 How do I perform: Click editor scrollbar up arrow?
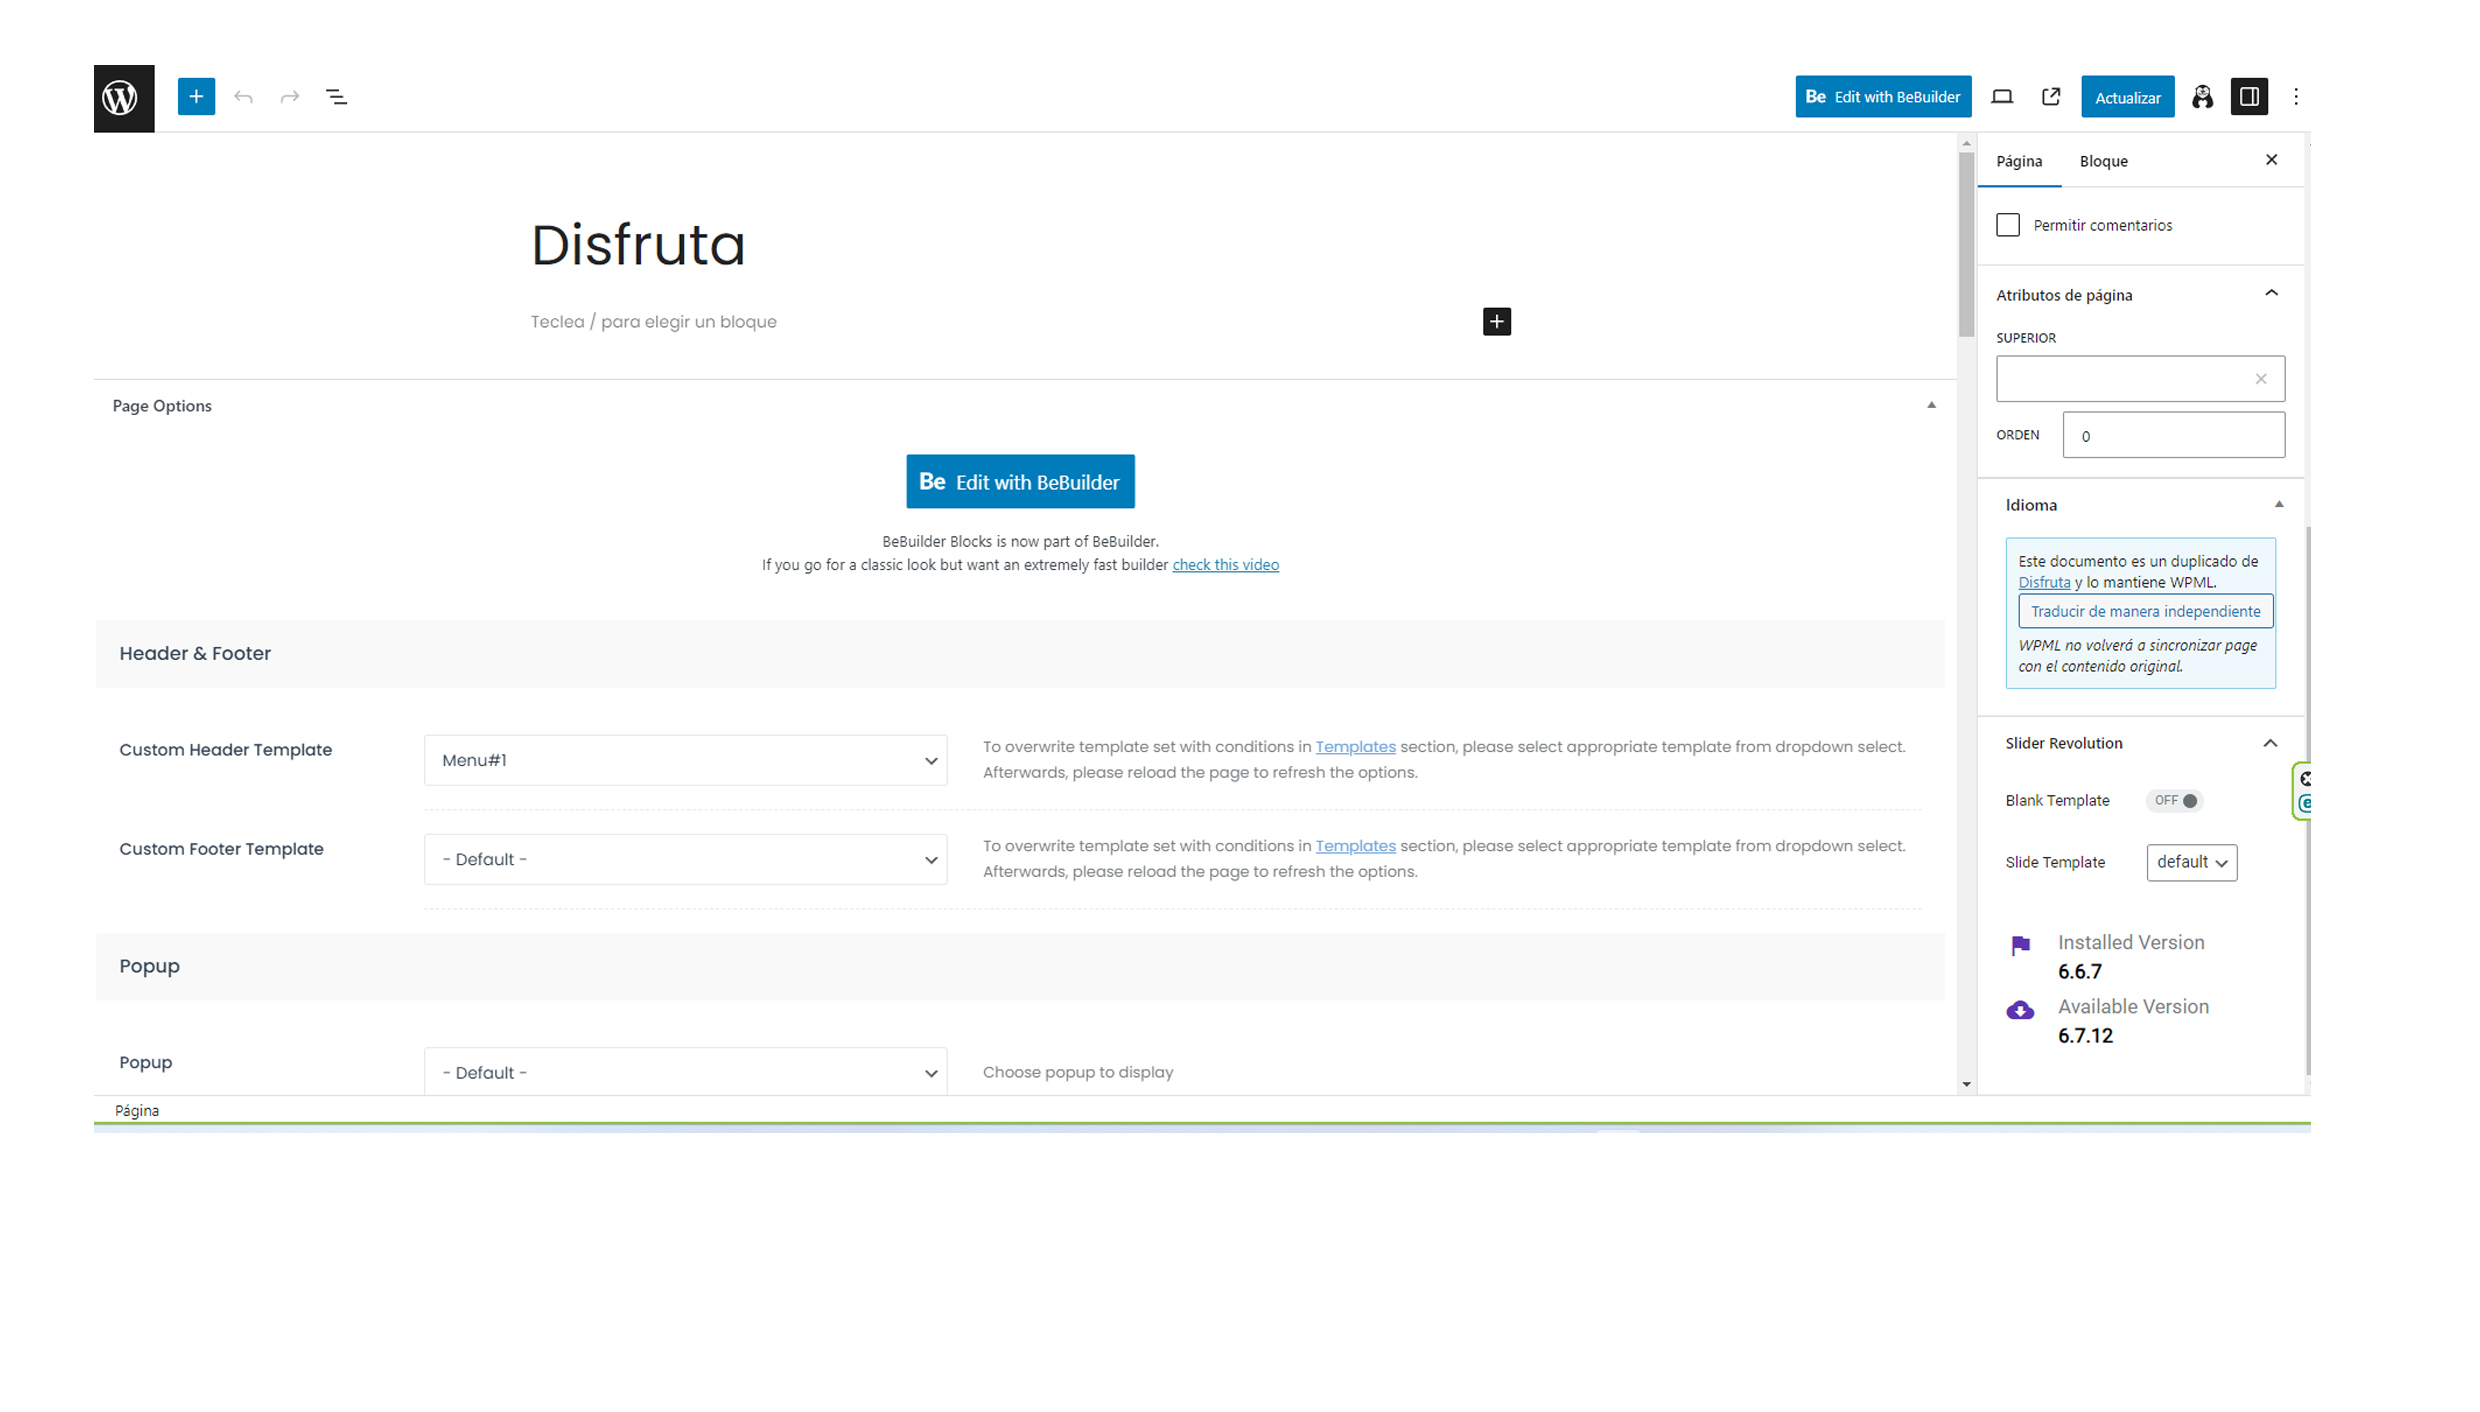pos(1966,144)
